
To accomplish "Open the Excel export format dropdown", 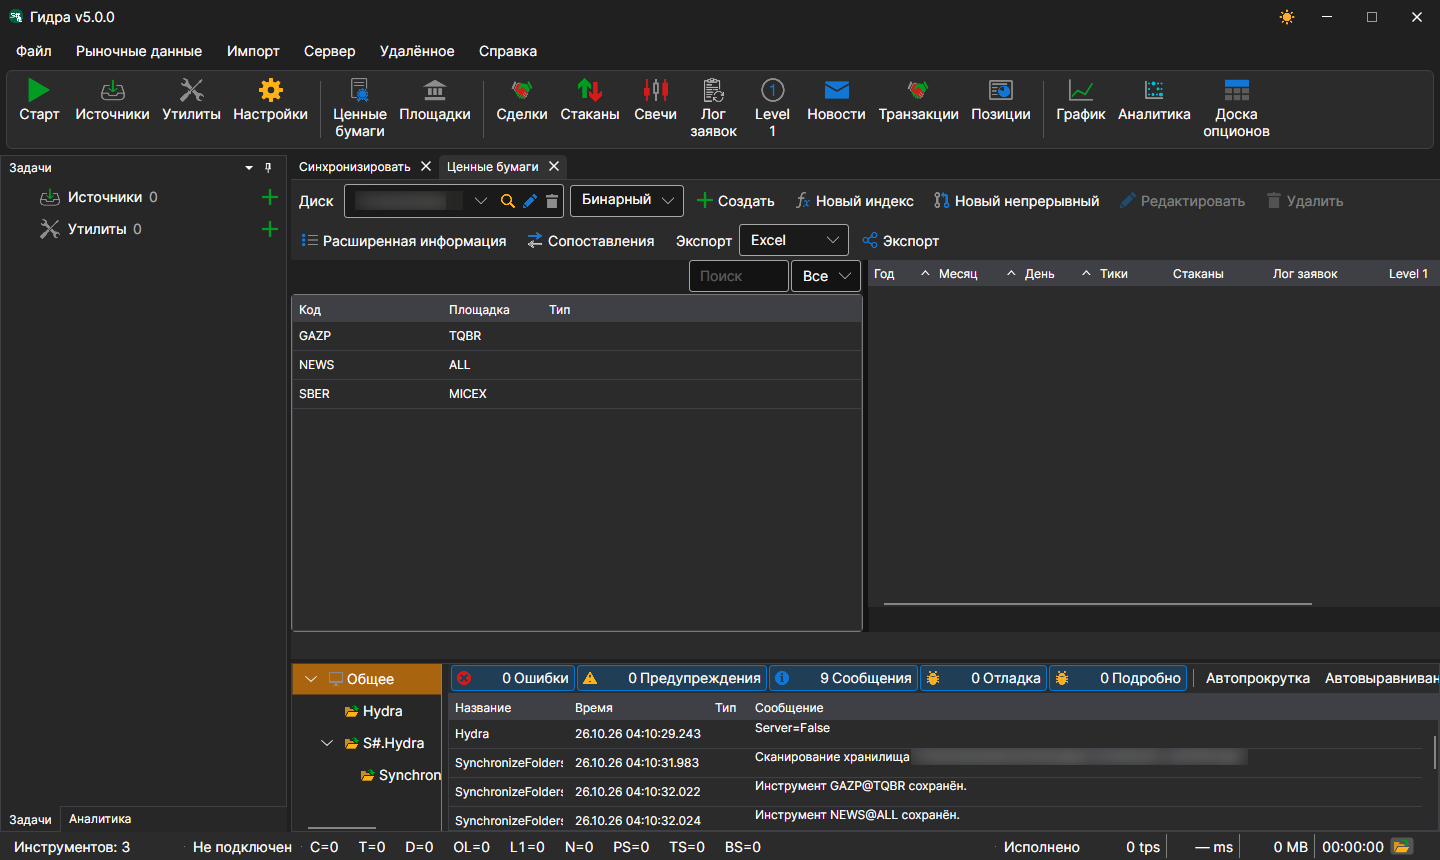I will (794, 240).
